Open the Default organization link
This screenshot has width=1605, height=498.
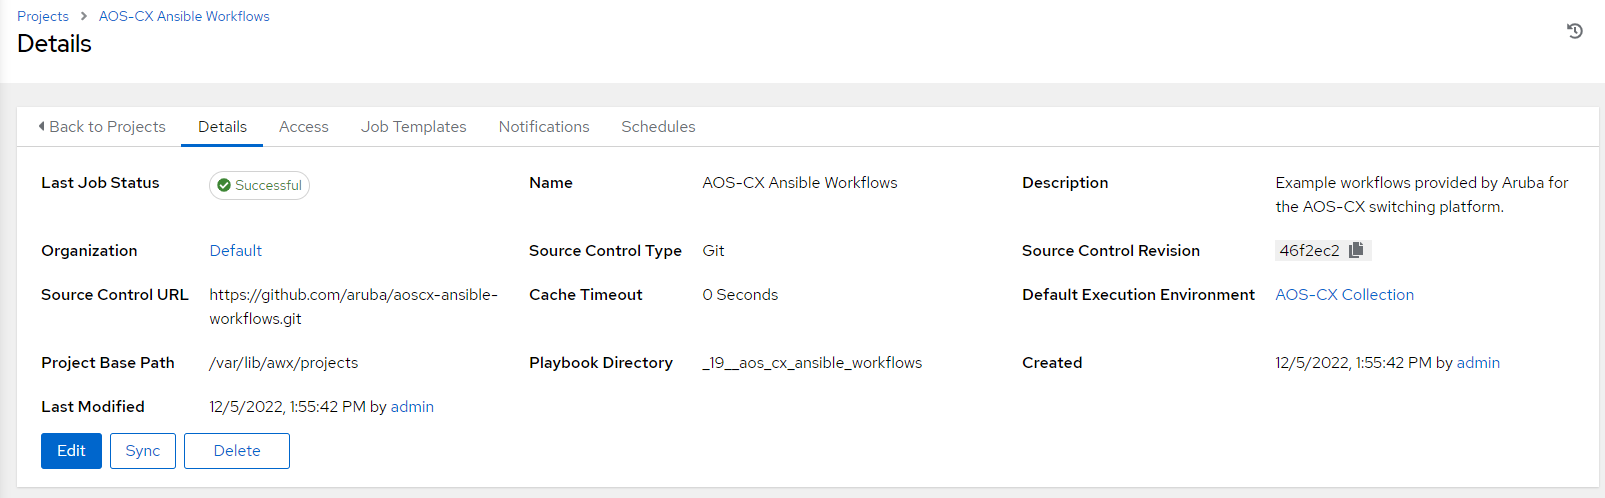pyautogui.click(x=236, y=251)
